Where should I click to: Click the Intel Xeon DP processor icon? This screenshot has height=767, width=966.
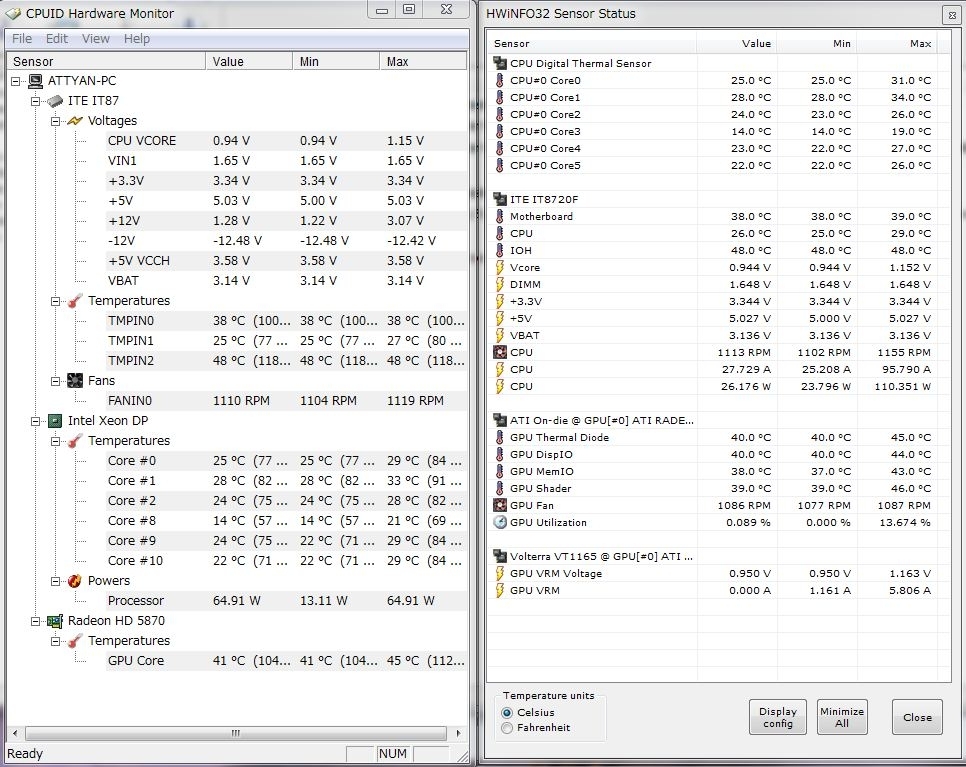coord(55,421)
